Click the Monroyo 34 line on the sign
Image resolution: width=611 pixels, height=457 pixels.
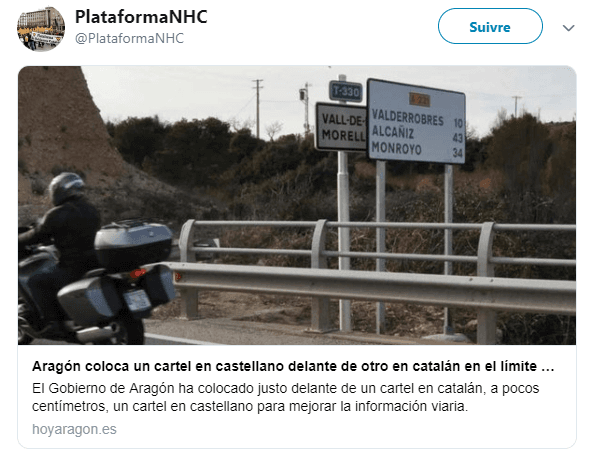[417, 150]
